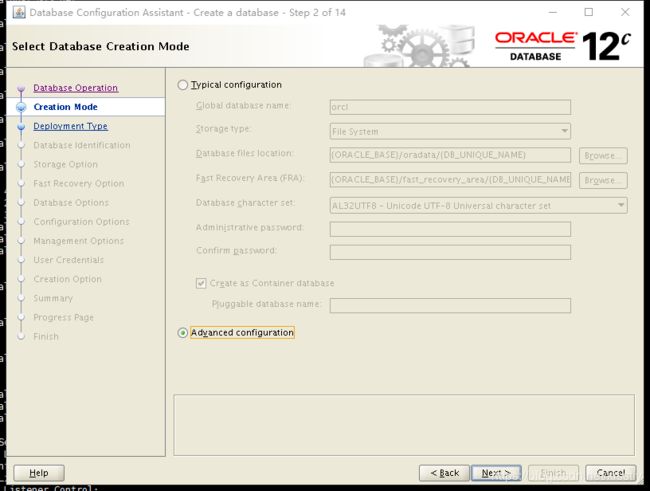Click the Fast Recovery Area path field

(450, 180)
